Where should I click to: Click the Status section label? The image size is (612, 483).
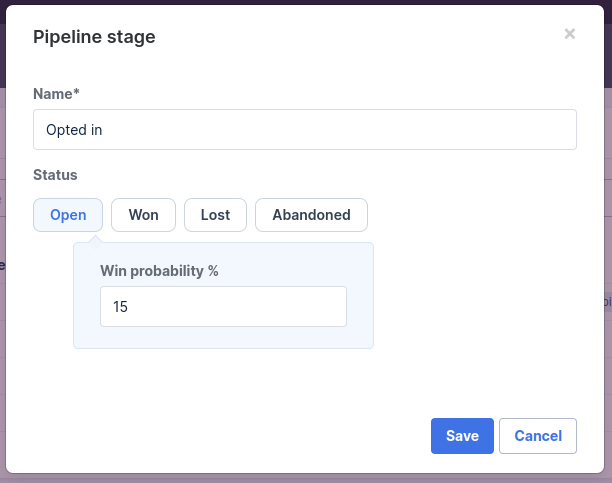[x=55, y=175]
